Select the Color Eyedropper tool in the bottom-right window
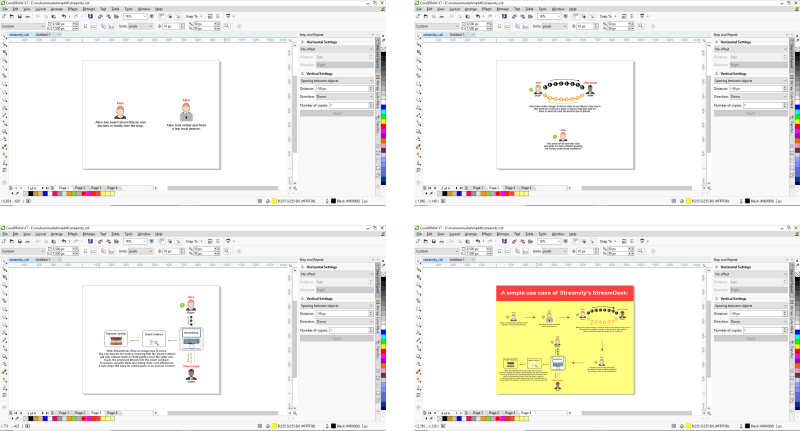The width and height of the screenshot is (800, 431). [419, 372]
